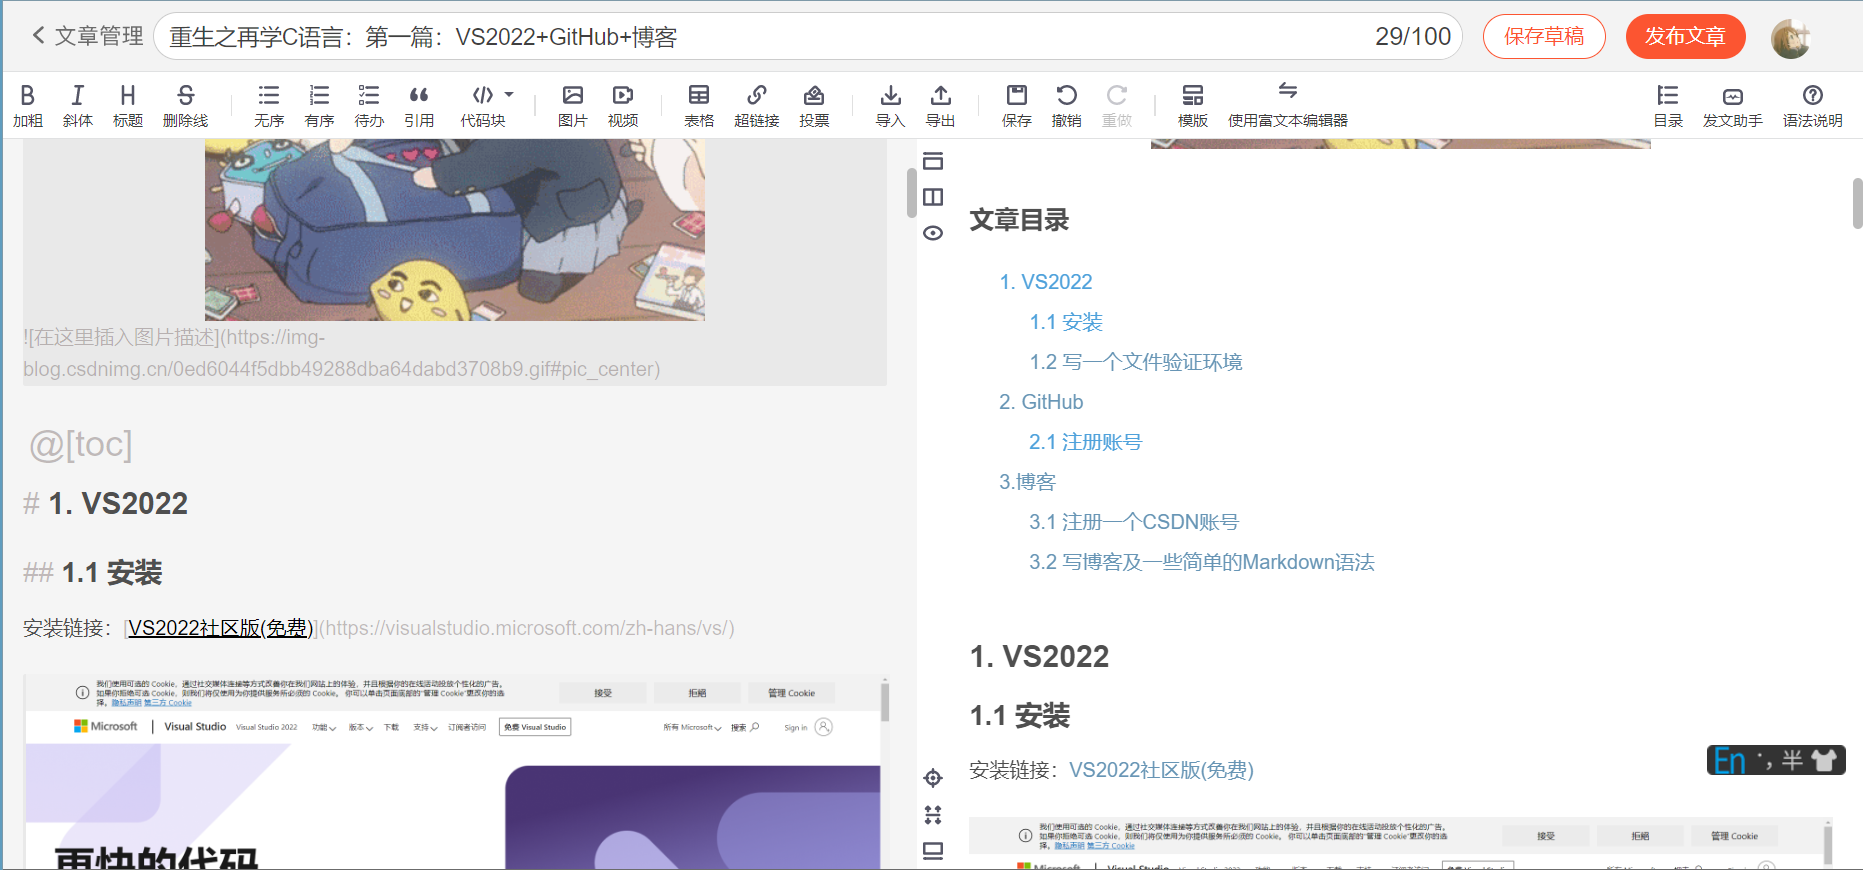Insert a video (视频)
Screen dimensions: 1863x870
[623, 106]
